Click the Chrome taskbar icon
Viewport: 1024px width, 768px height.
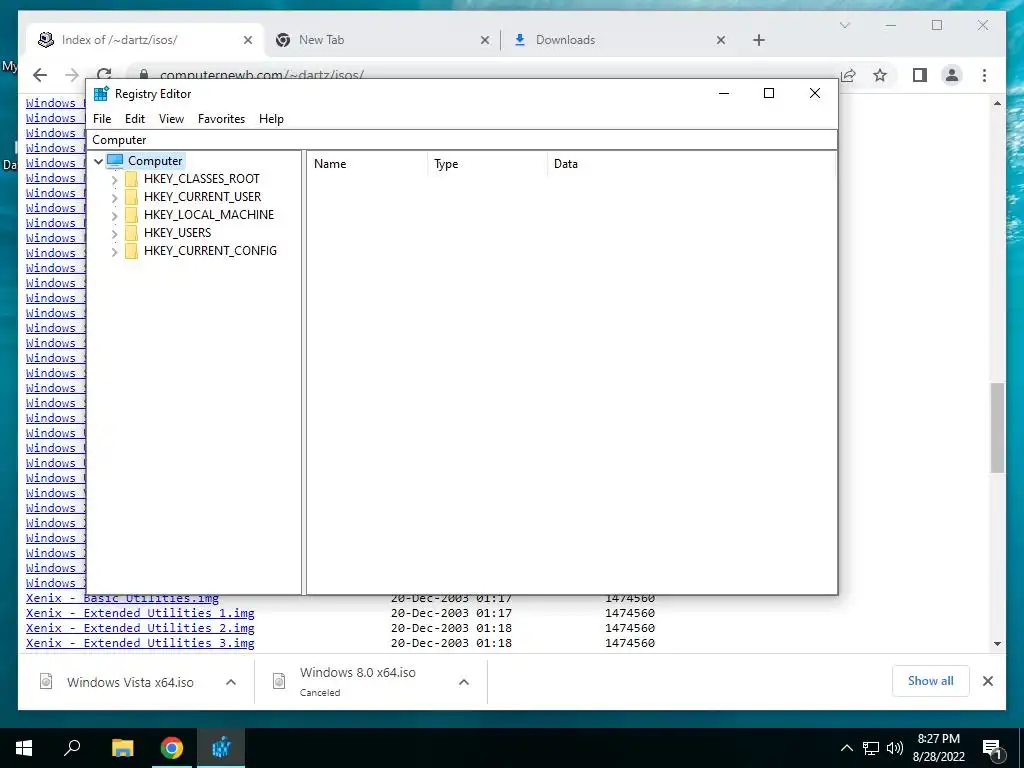172,748
